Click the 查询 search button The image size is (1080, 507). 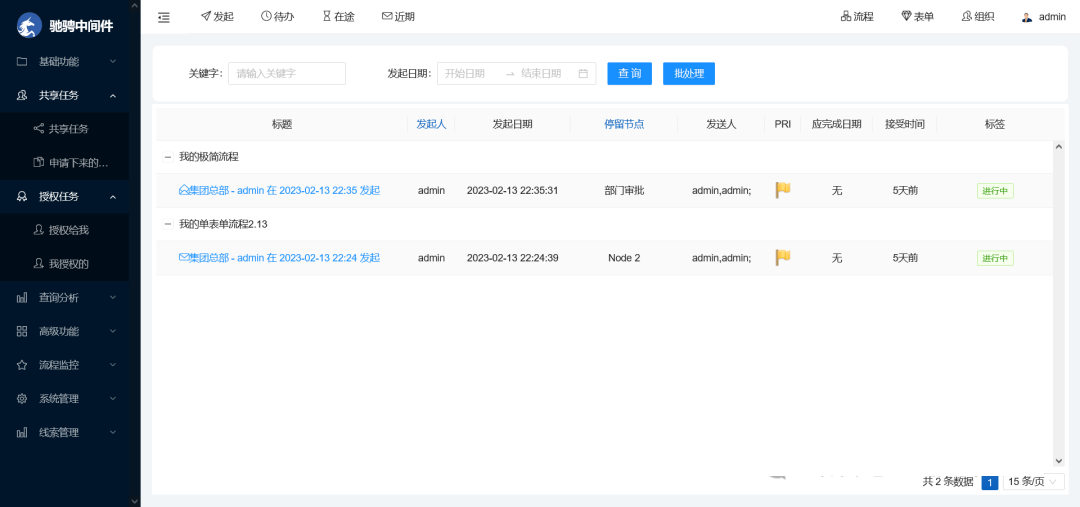pyautogui.click(x=629, y=74)
